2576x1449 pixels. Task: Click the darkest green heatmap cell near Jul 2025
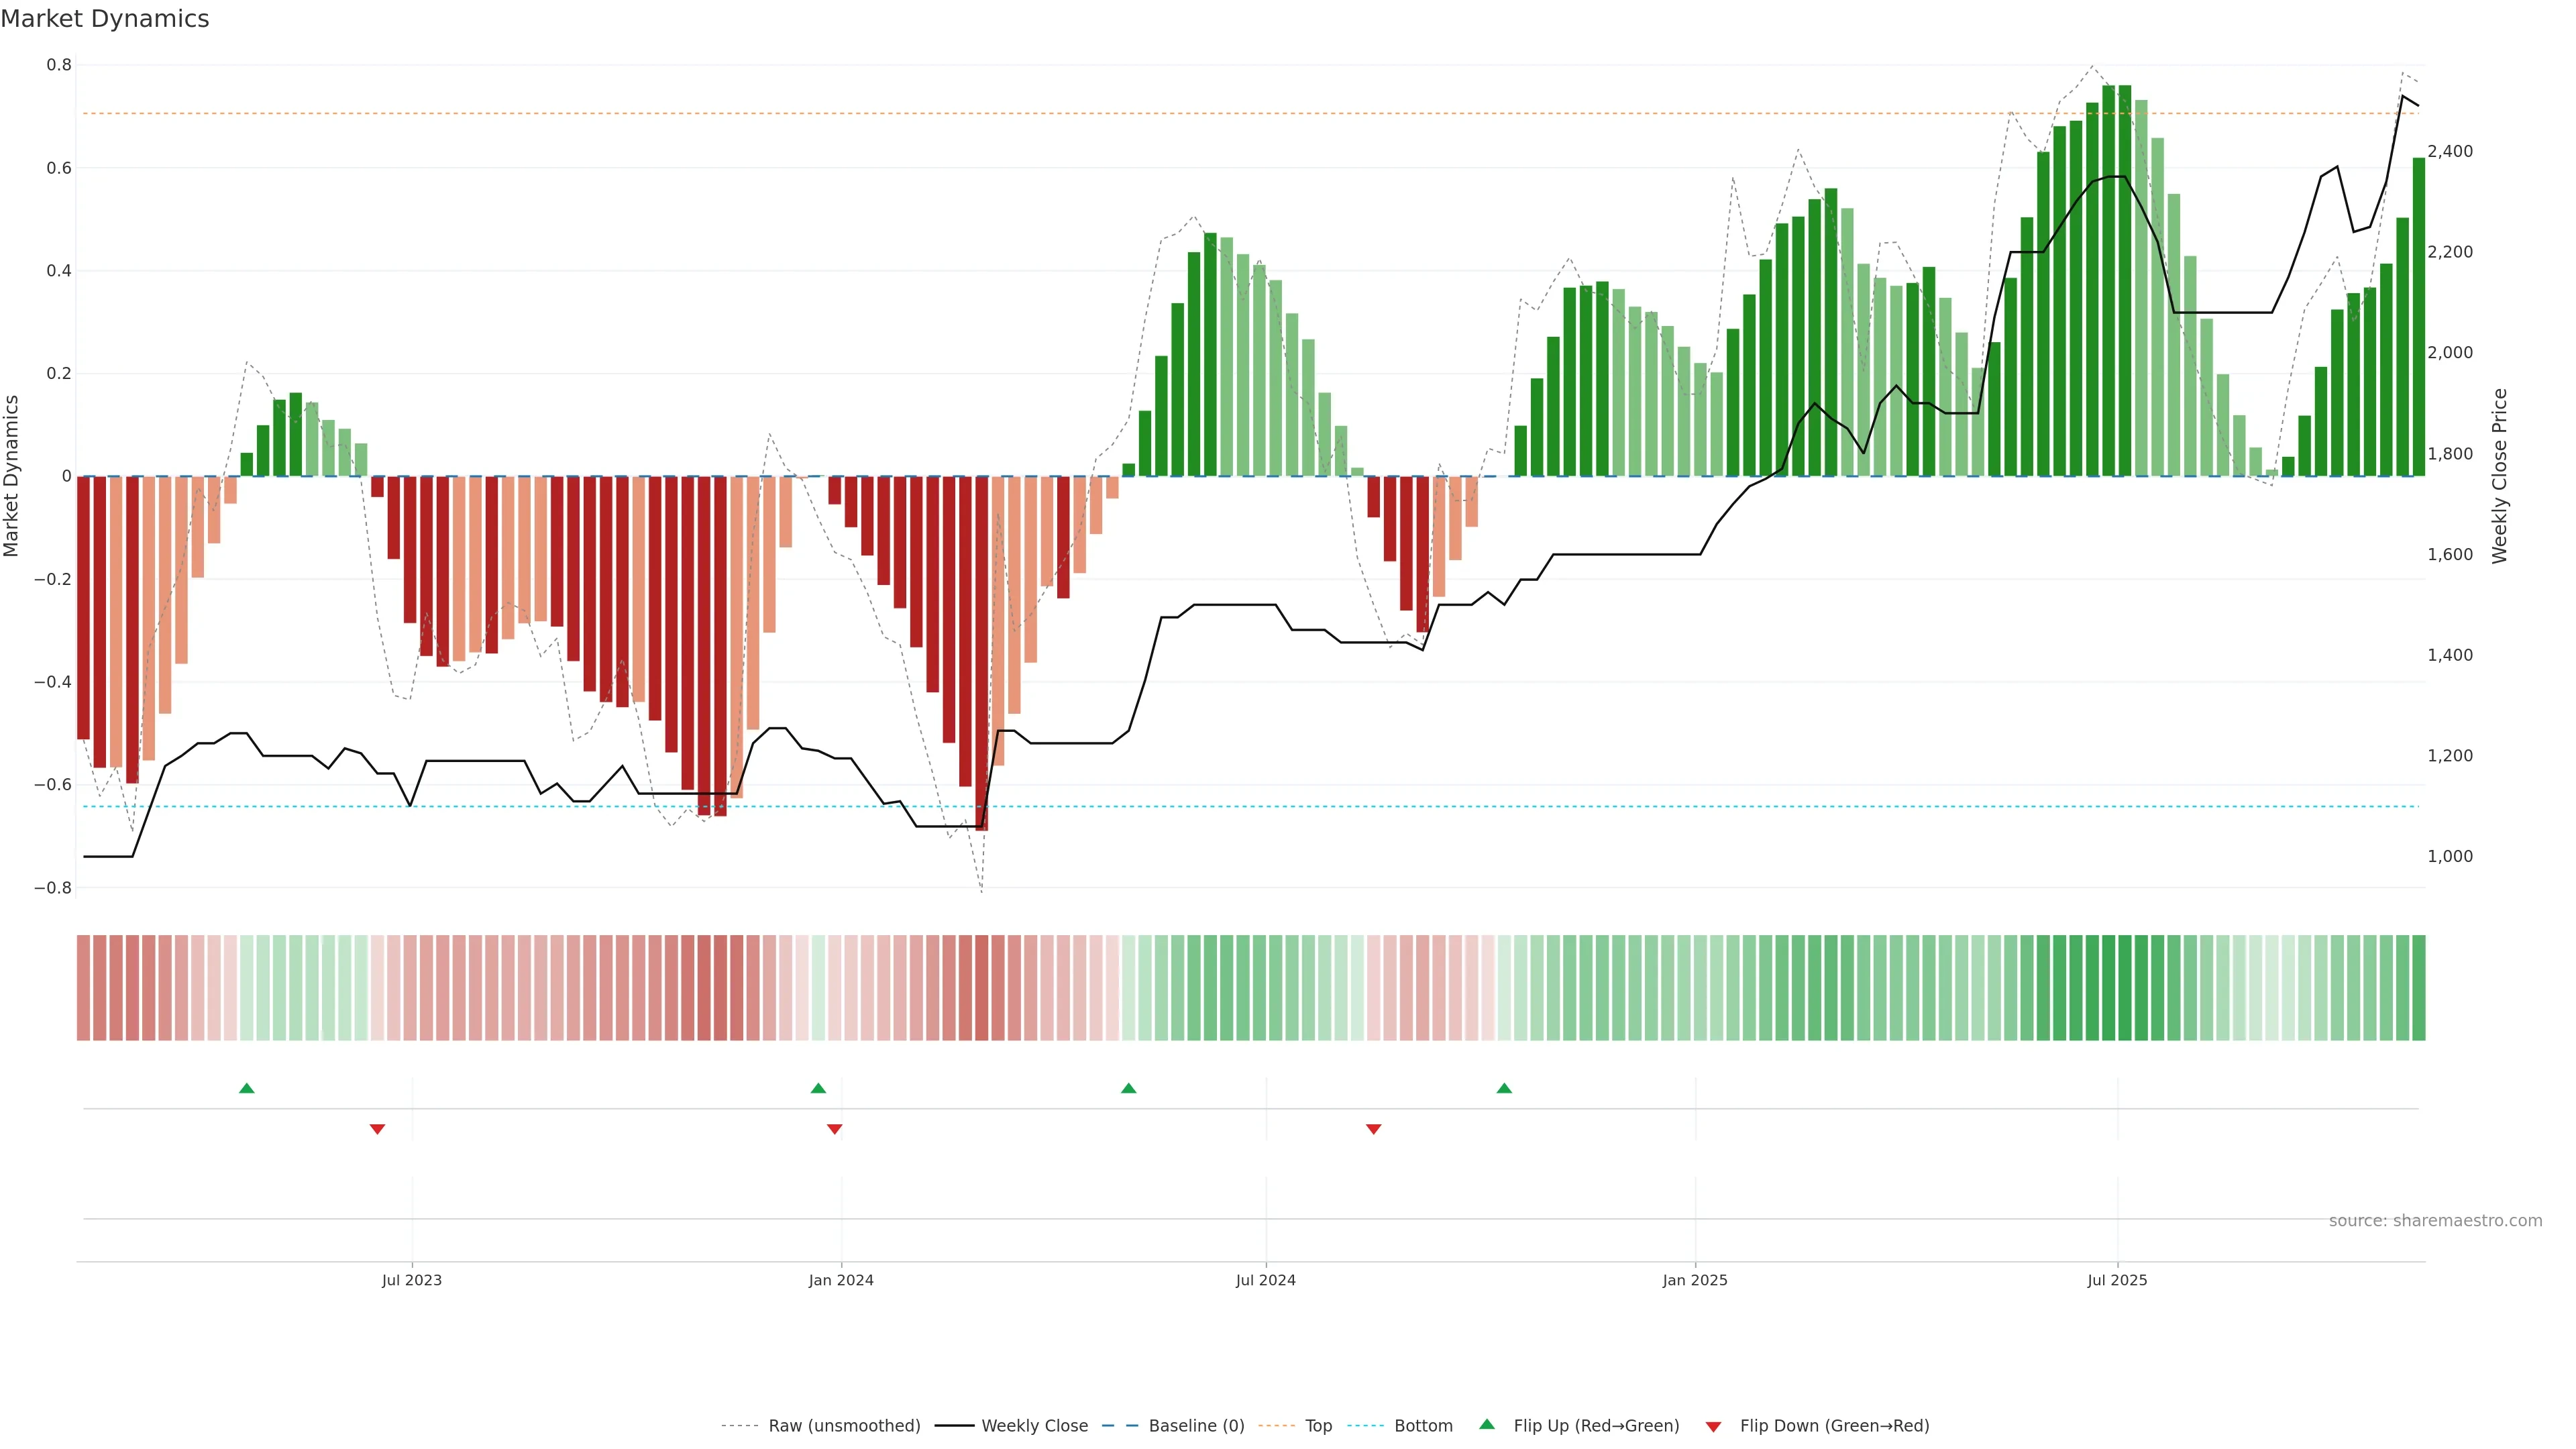(x=2108, y=988)
